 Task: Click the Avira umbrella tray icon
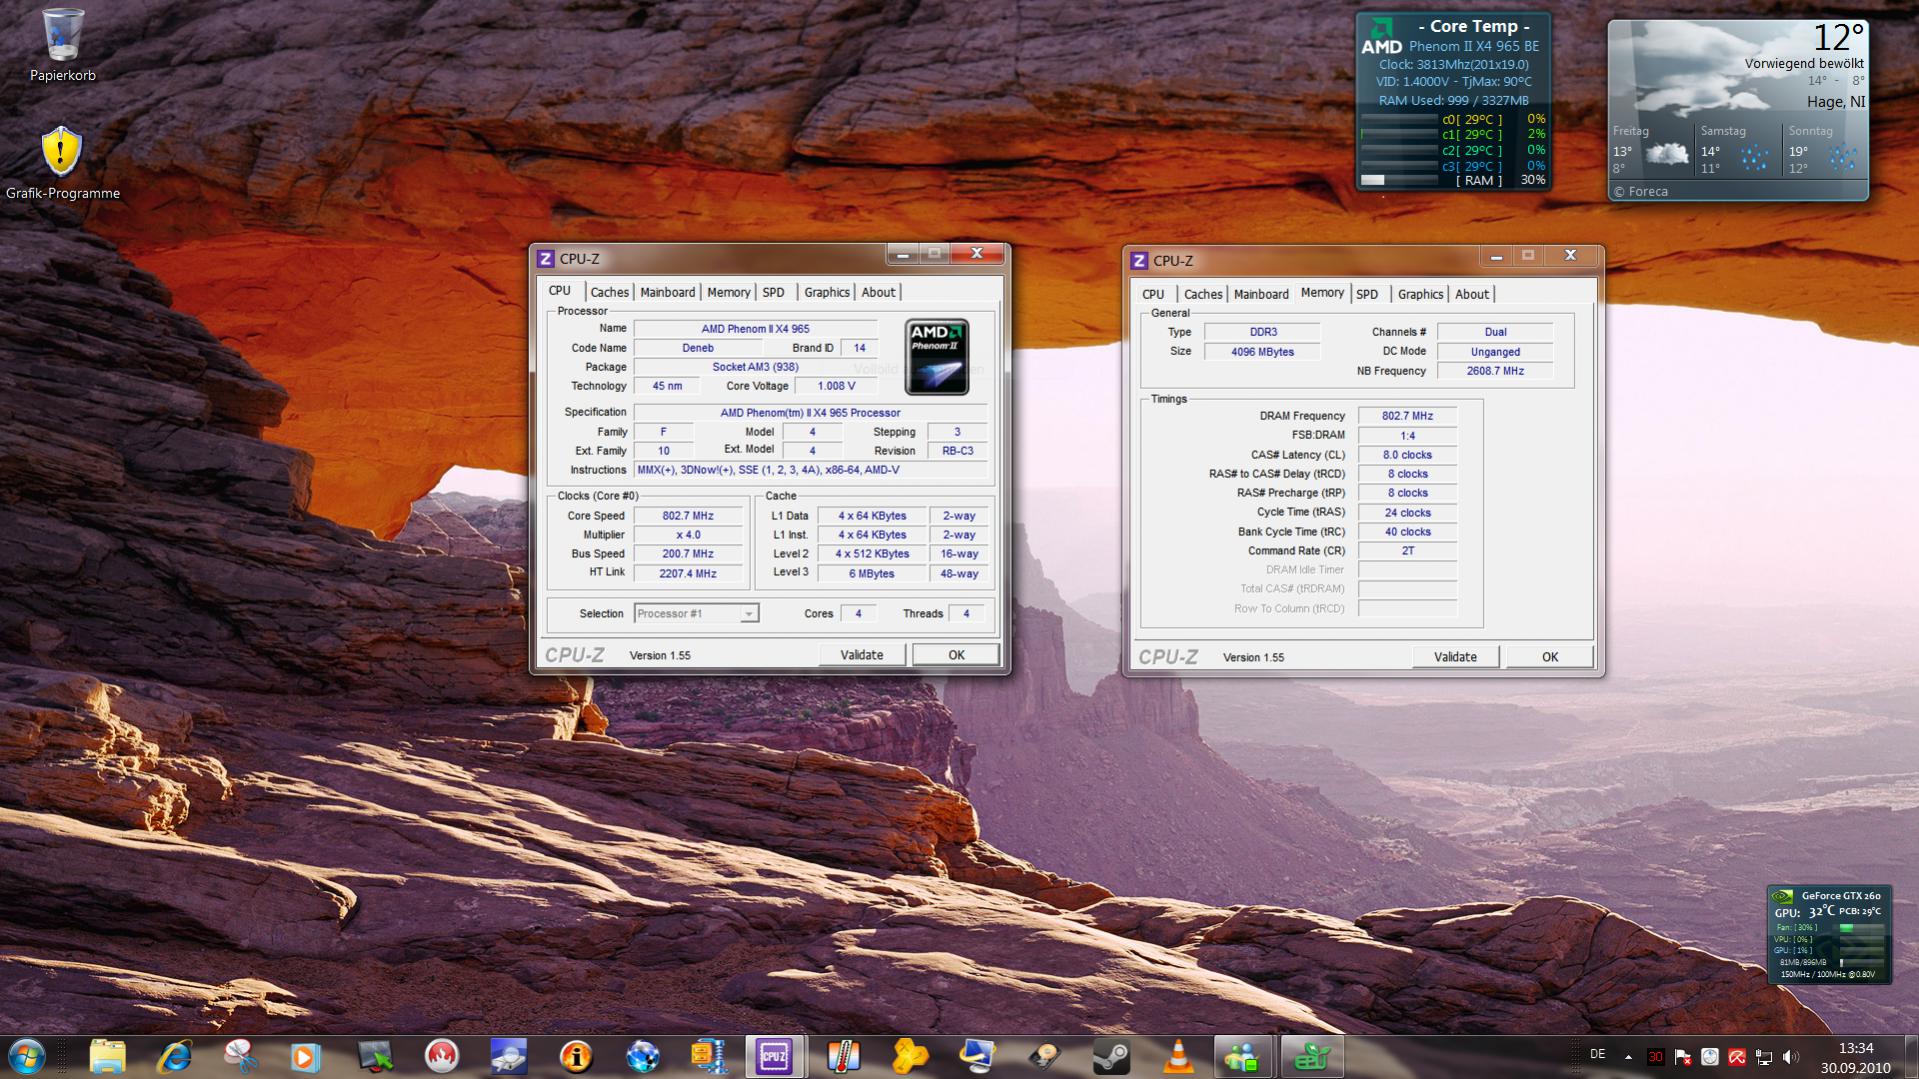click(x=1737, y=1057)
